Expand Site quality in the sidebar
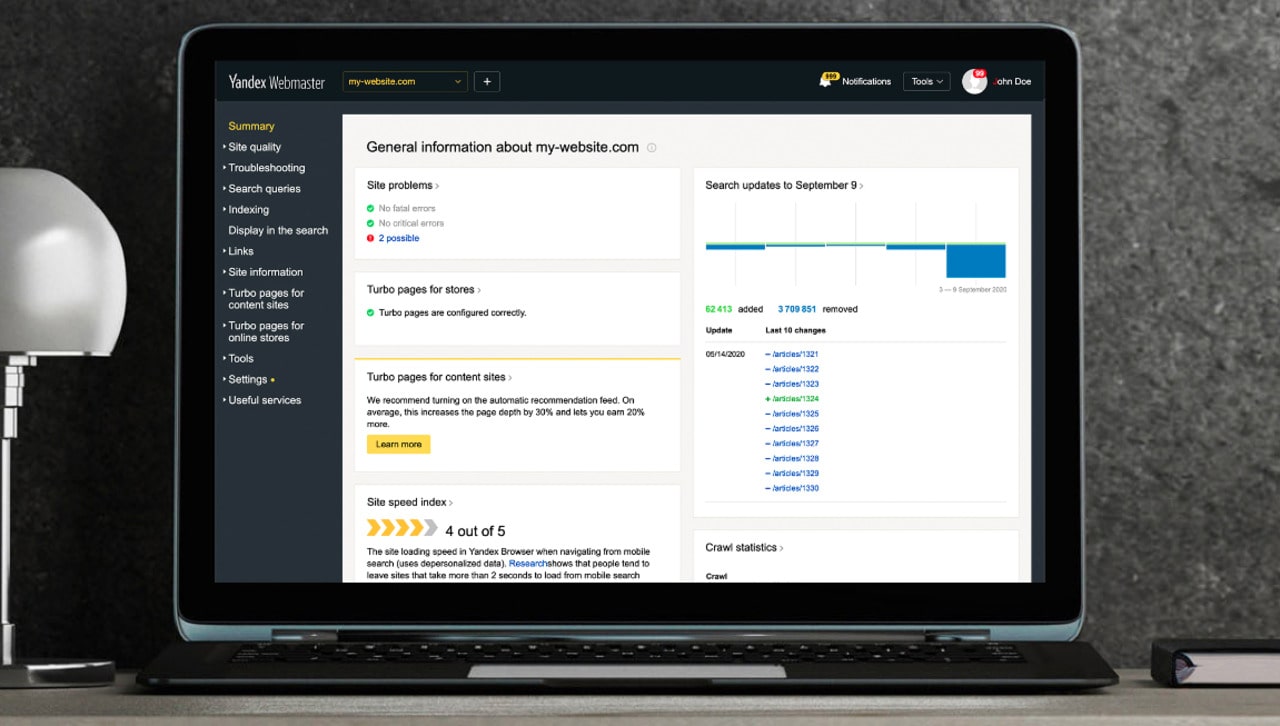Screen dimensions: 1280x726 click(x=254, y=147)
